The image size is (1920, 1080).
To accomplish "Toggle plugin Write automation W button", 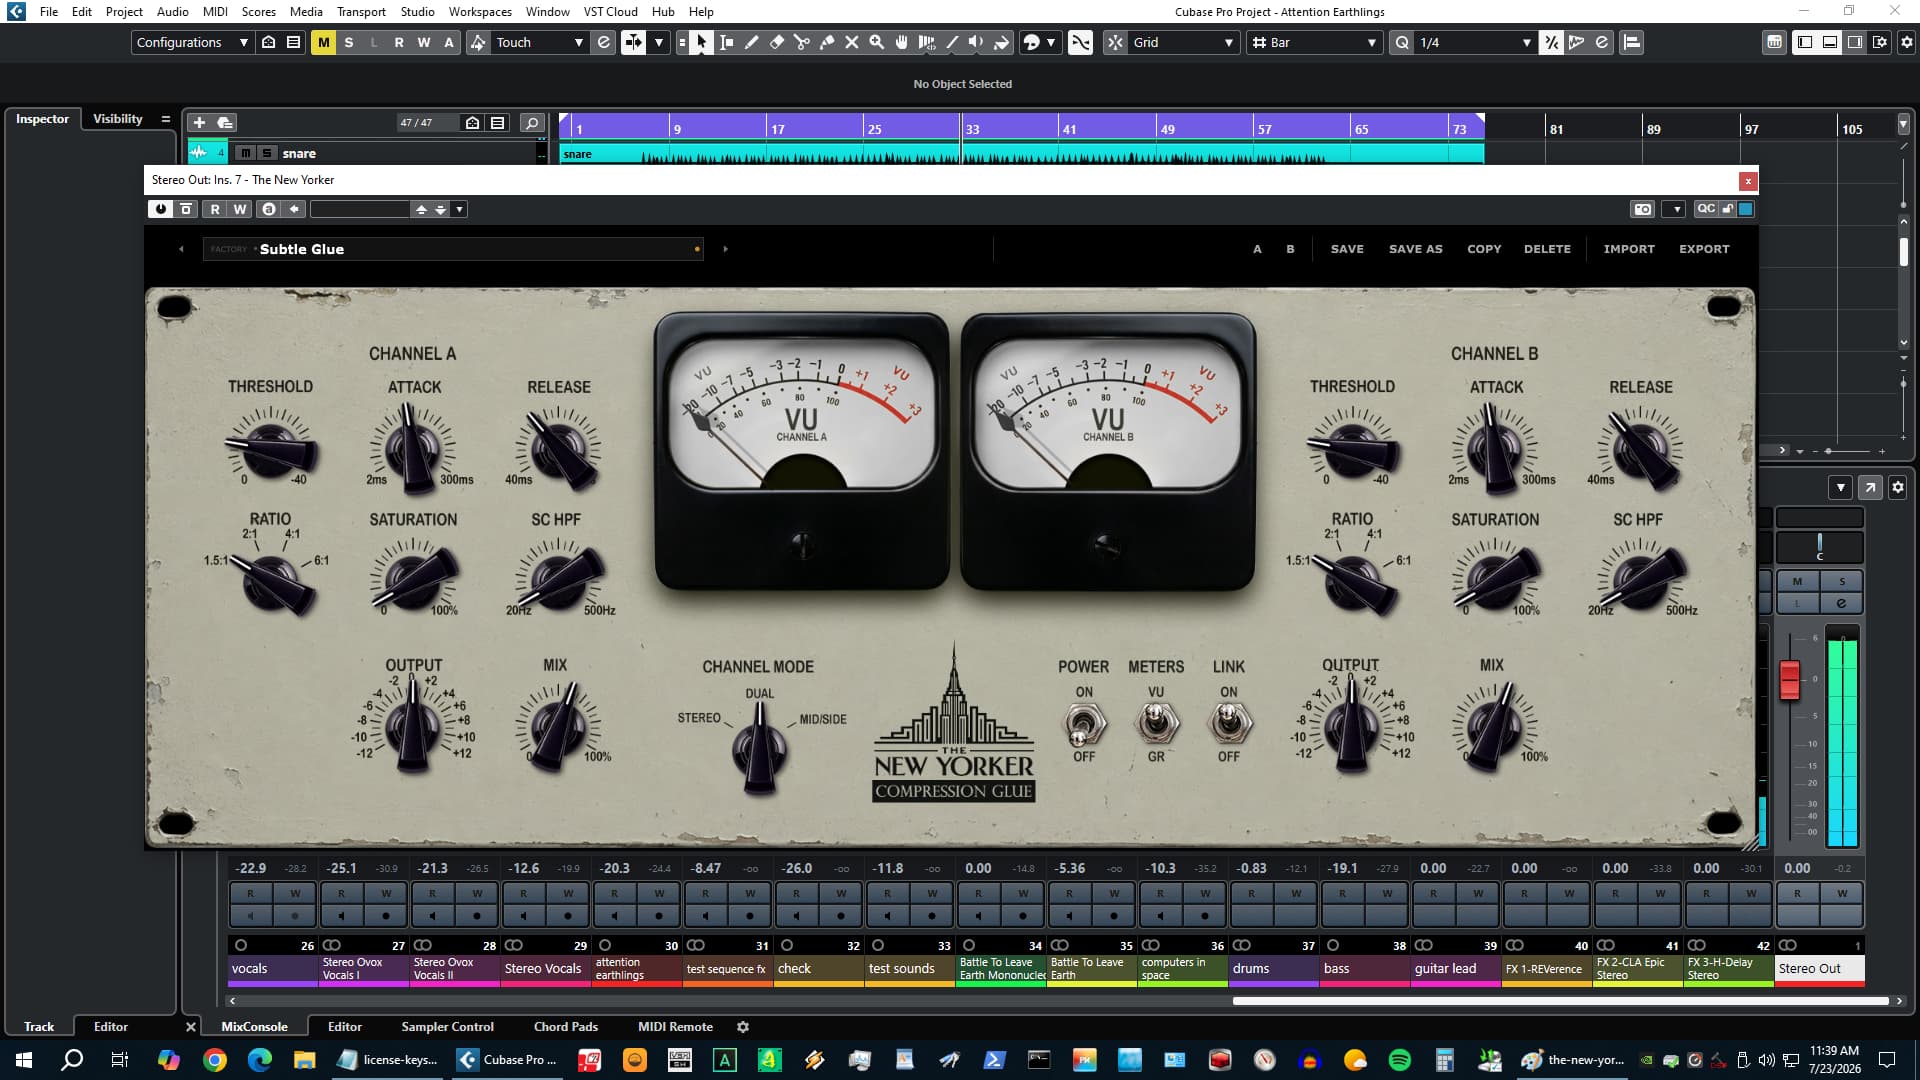I will (240, 209).
